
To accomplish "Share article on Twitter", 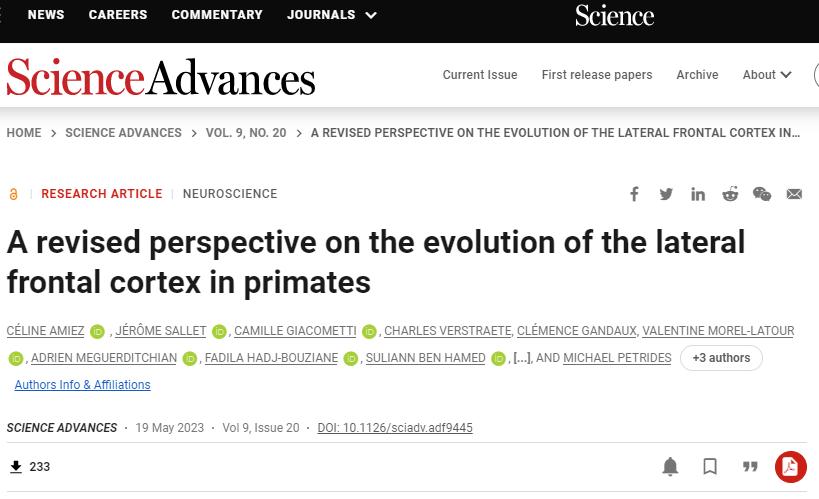I will tap(666, 194).
